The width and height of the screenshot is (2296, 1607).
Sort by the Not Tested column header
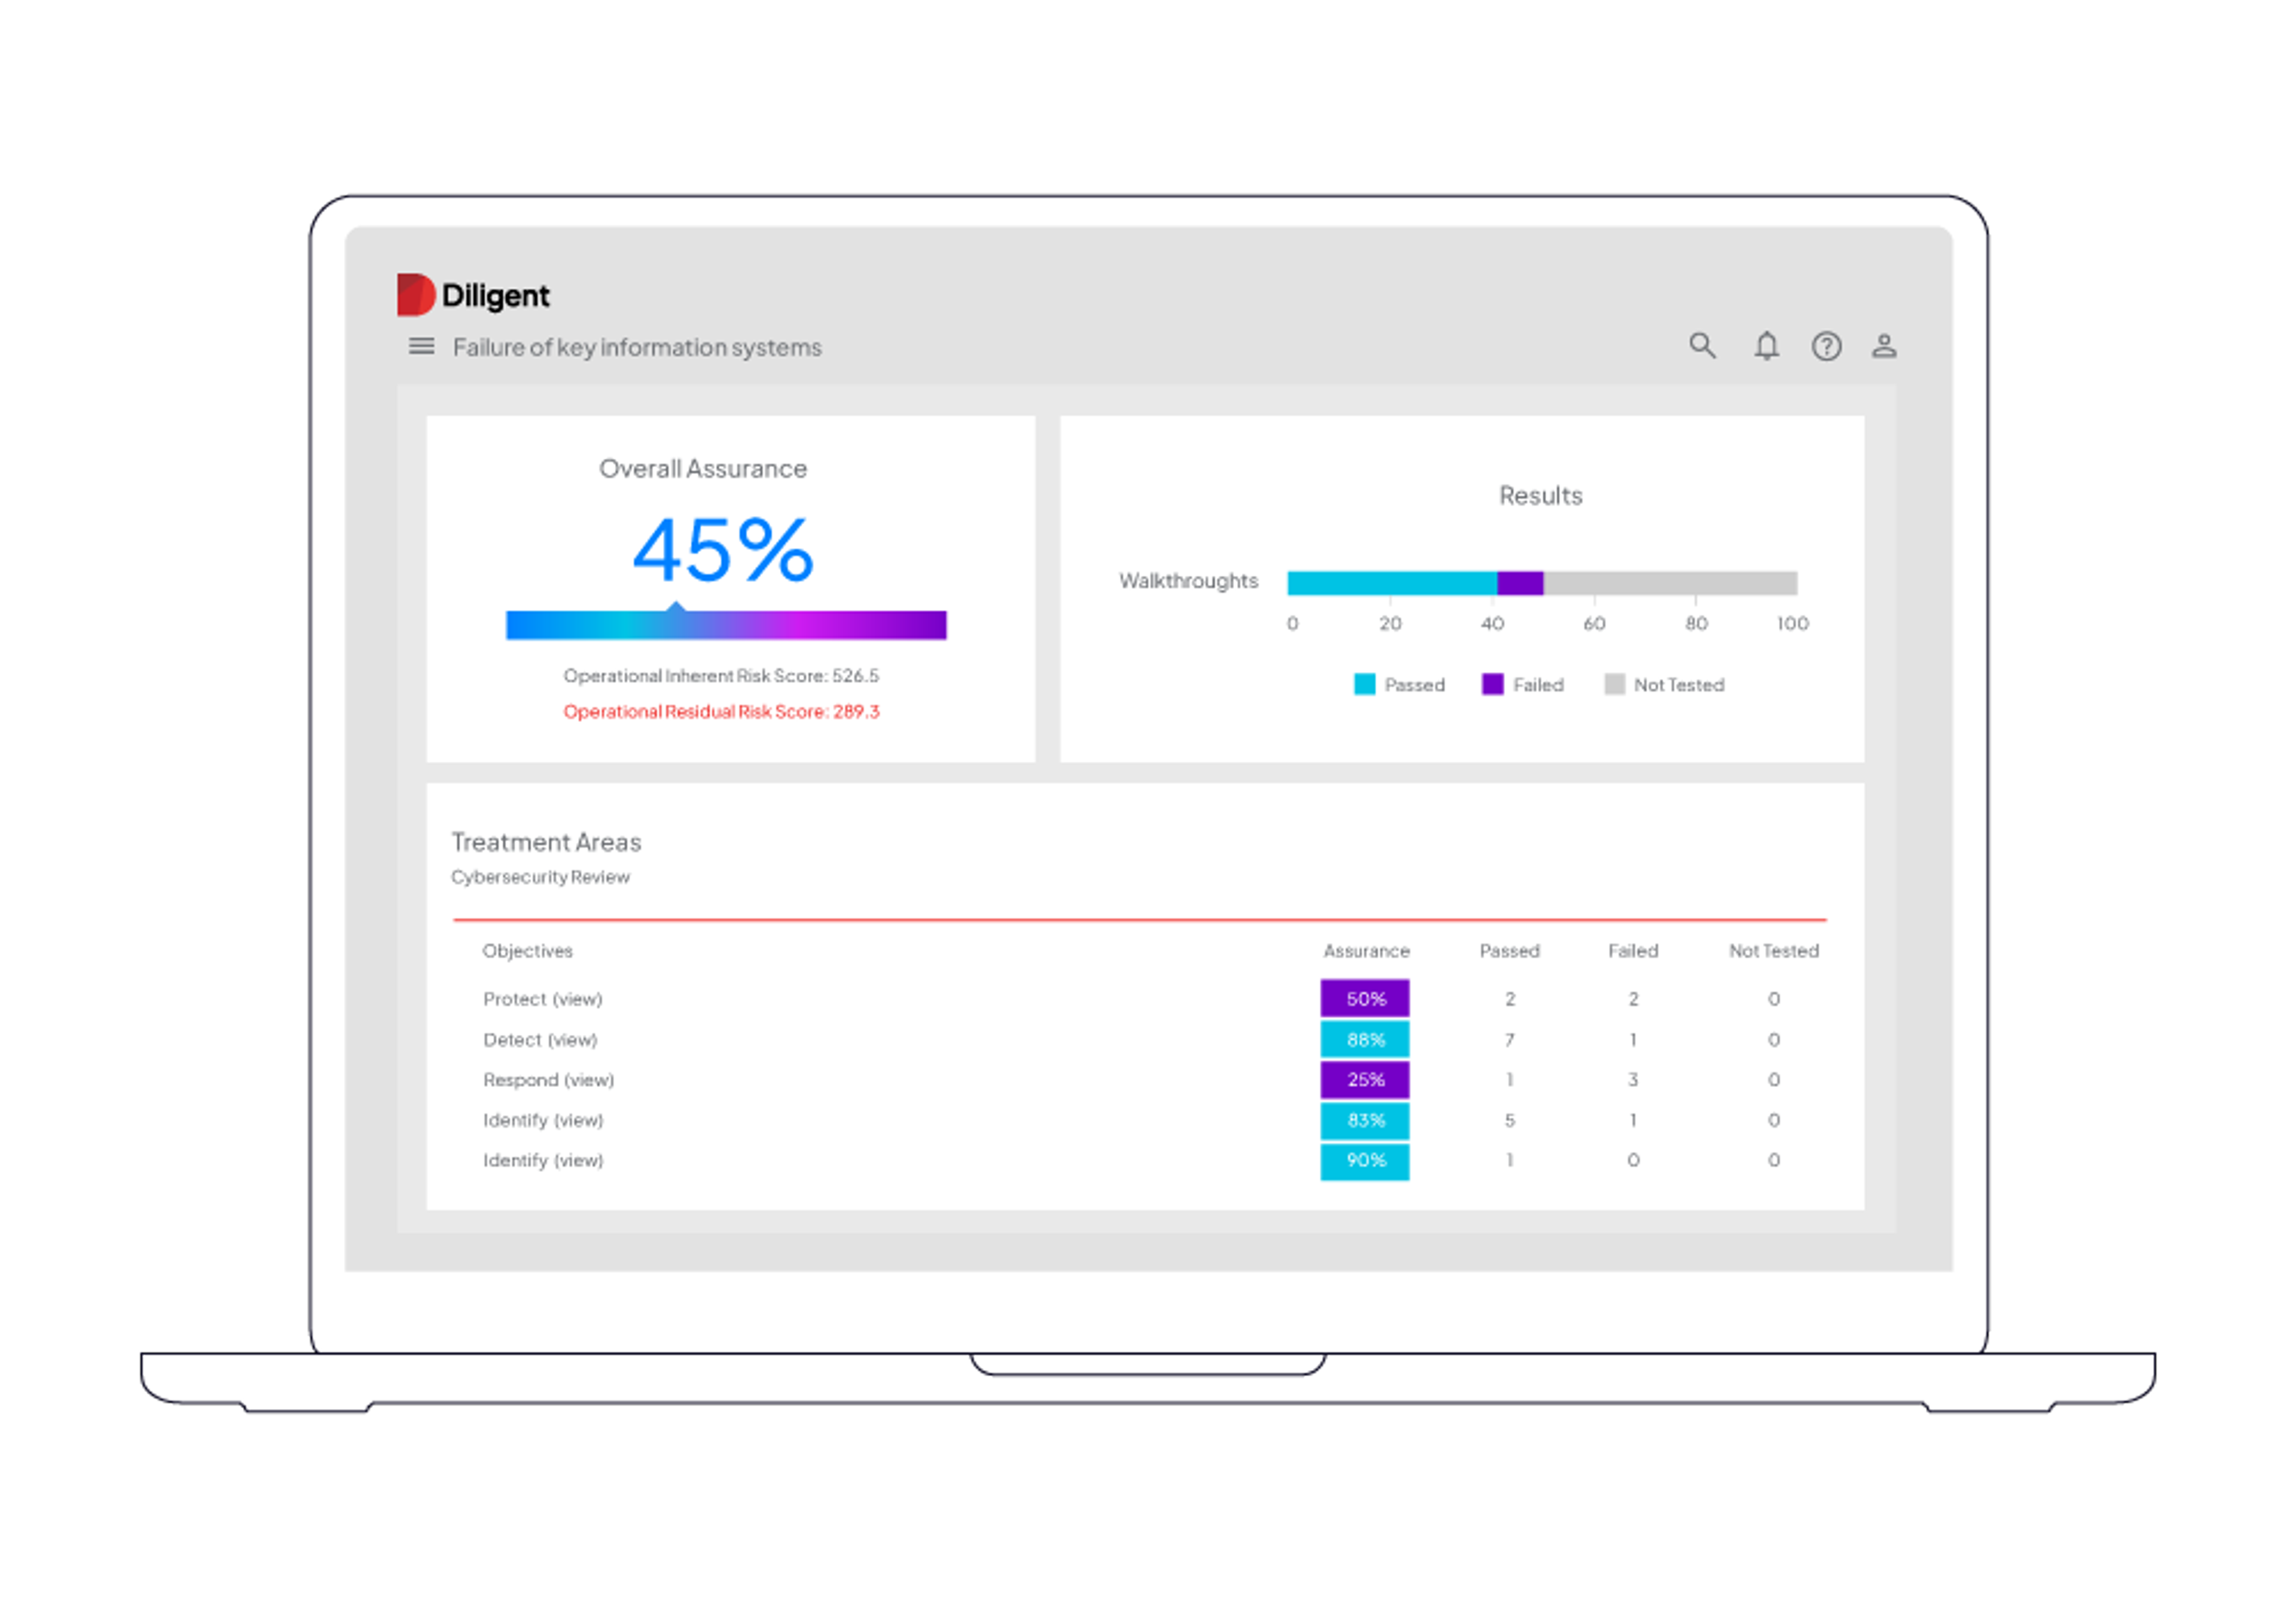pyautogui.click(x=1773, y=951)
